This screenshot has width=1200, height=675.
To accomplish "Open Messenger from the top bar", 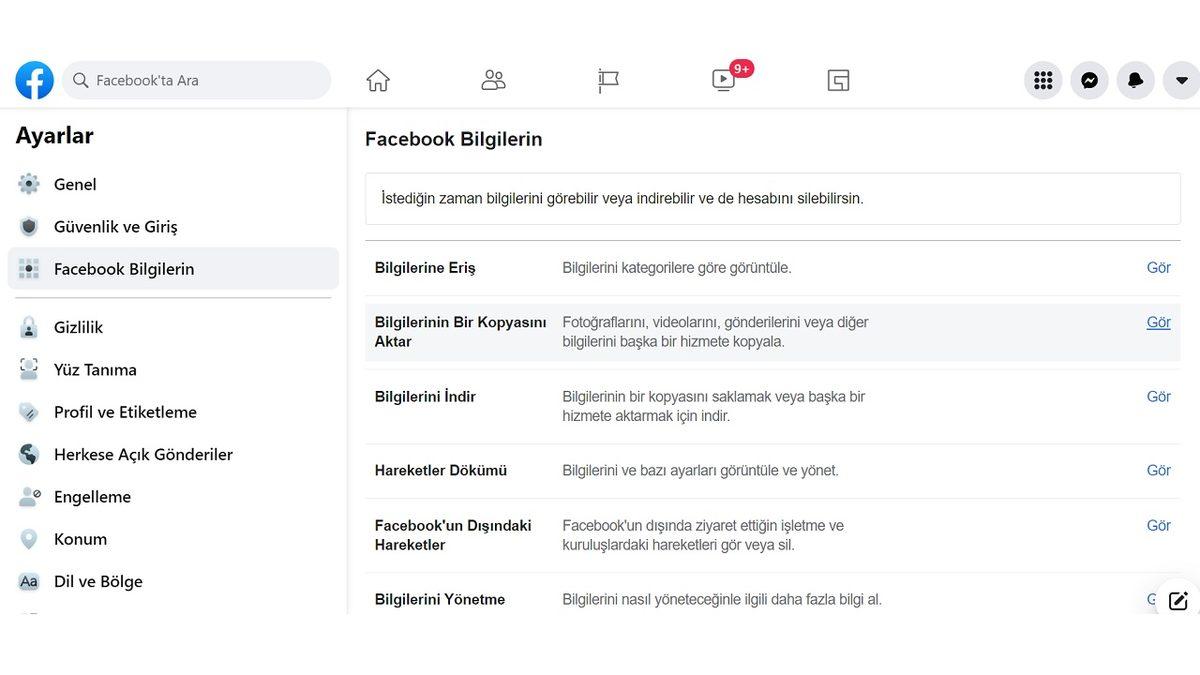I will [x=1089, y=80].
